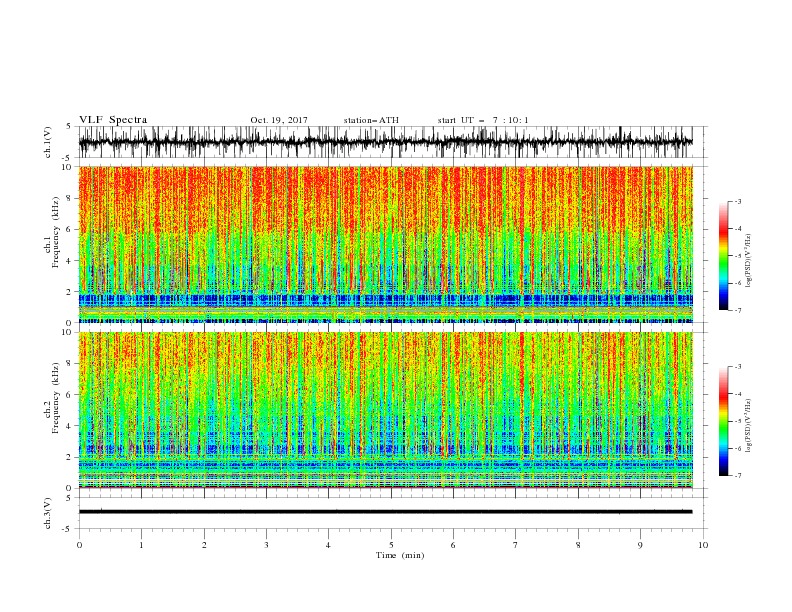Click the time axis tick label '5'

tap(391, 545)
